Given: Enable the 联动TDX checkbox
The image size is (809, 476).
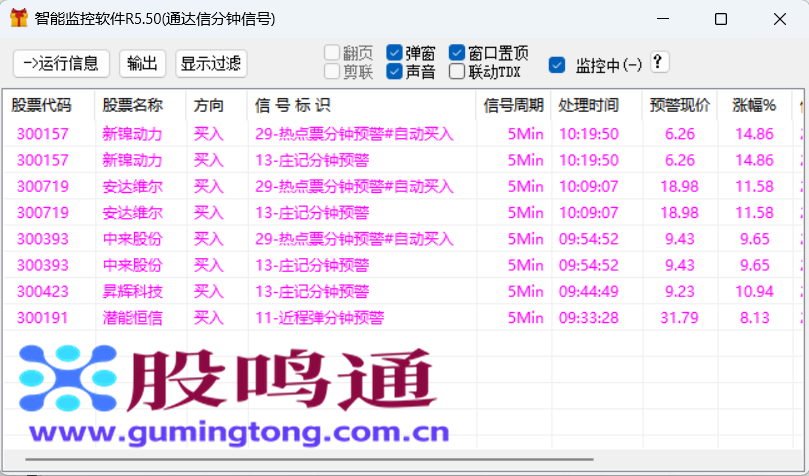Looking at the screenshot, I should pos(457,71).
